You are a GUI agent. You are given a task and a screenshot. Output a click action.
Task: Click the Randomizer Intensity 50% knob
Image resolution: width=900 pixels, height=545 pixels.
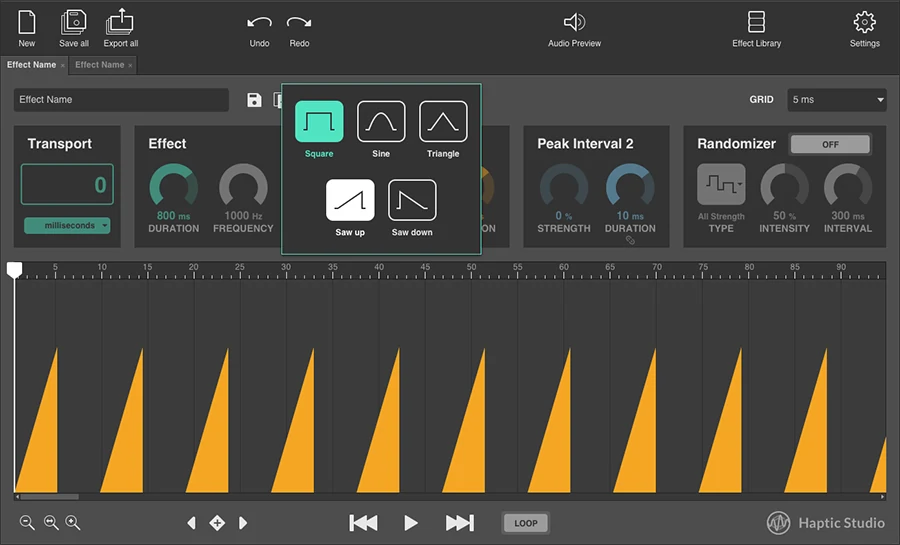[x=785, y=186]
